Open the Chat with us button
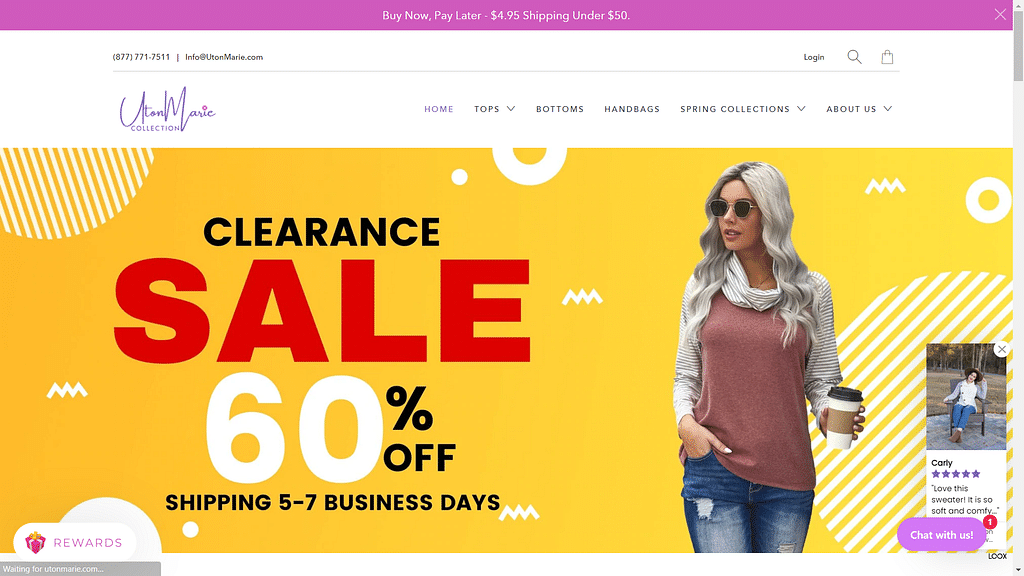The height and width of the screenshot is (576, 1024). pos(942,535)
